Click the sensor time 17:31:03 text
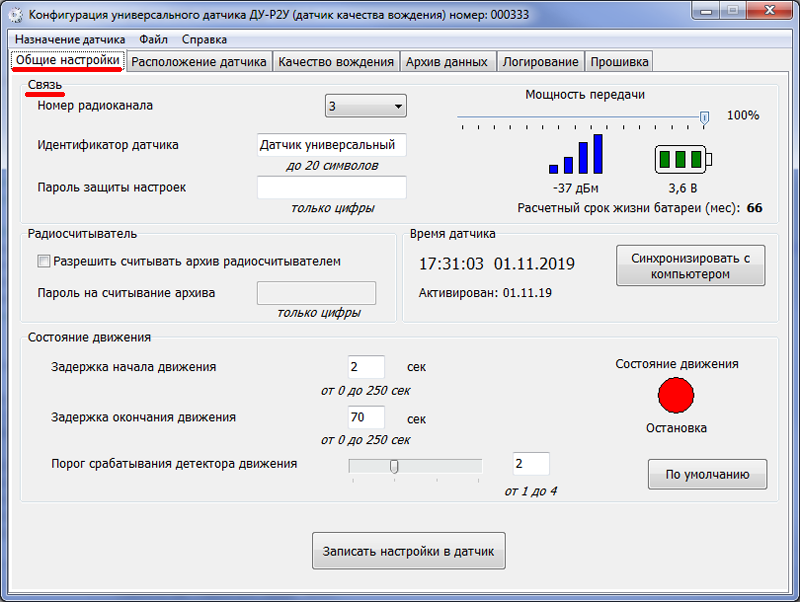 click(451, 264)
